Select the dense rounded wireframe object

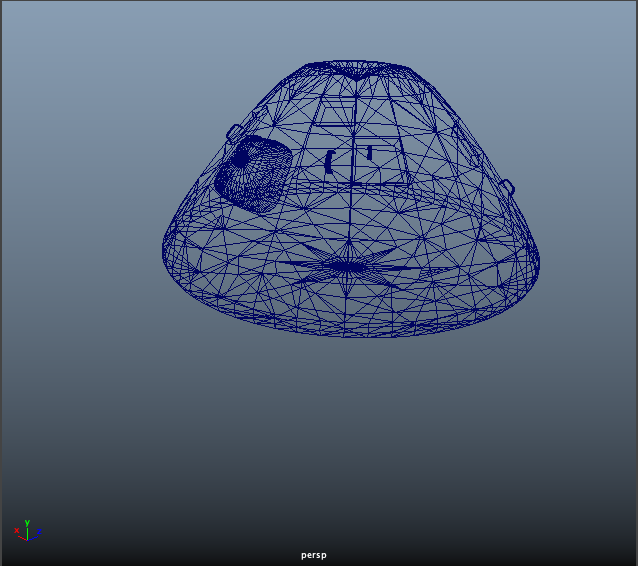[x=253, y=174]
